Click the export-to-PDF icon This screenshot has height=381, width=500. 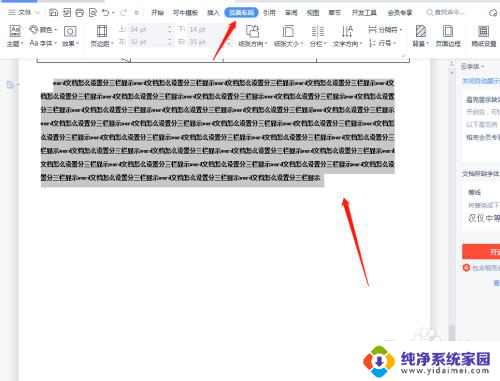[67, 13]
